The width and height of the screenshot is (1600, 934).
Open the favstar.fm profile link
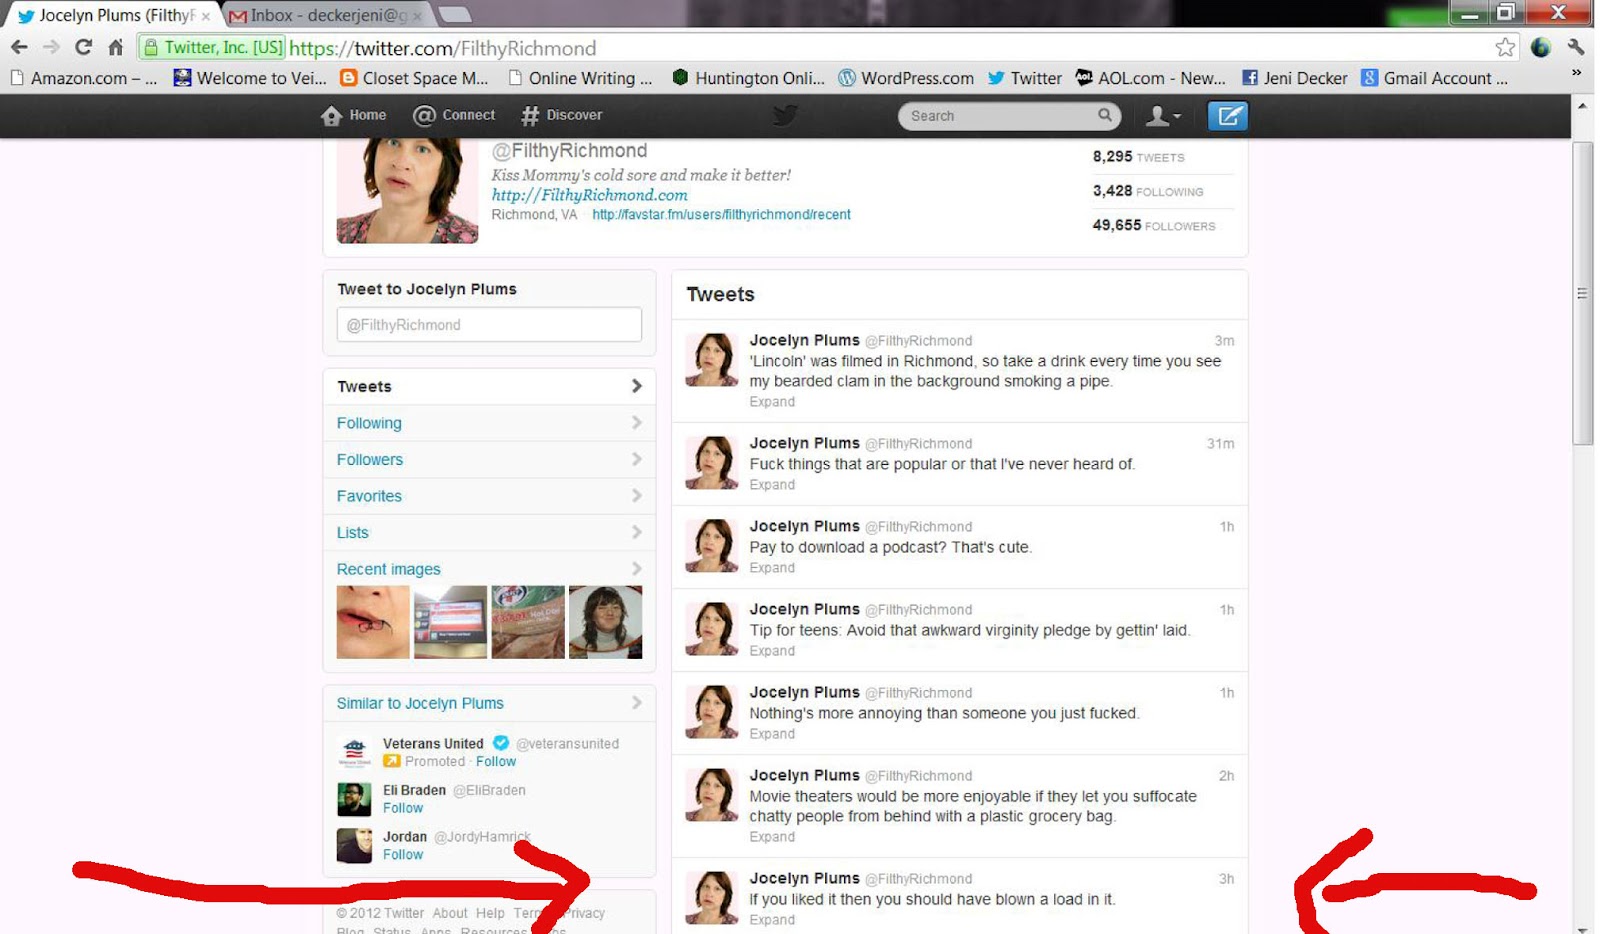click(721, 215)
